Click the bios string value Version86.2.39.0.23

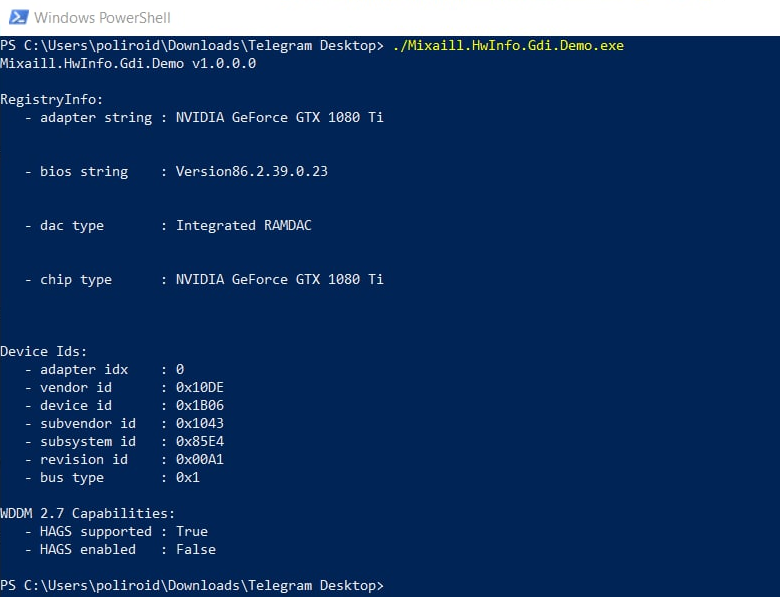pos(252,172)
